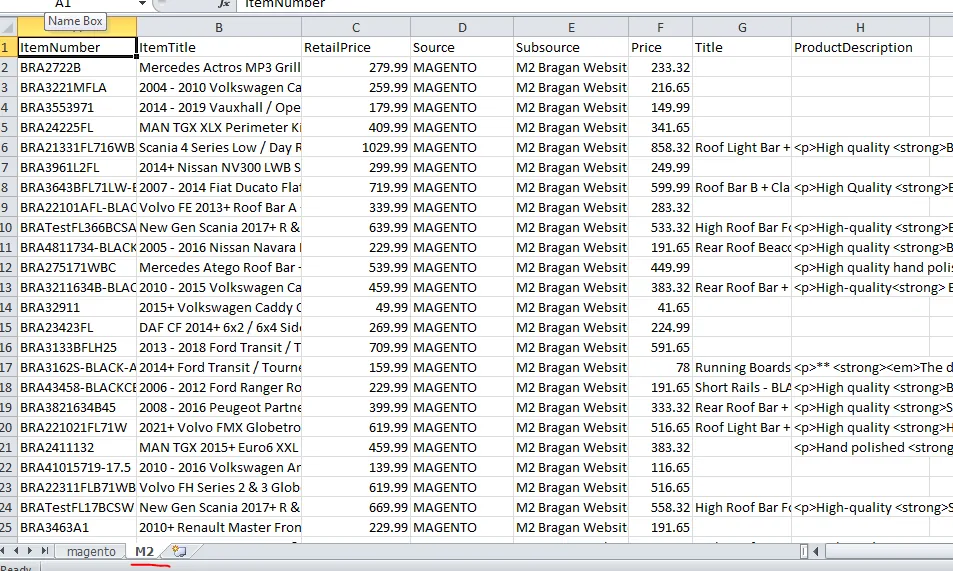Image resolution: width=953 pixels, height=571 pixels.
Task: Select cell containing BRA3221MFLA
Action: [x=77, y=88]
